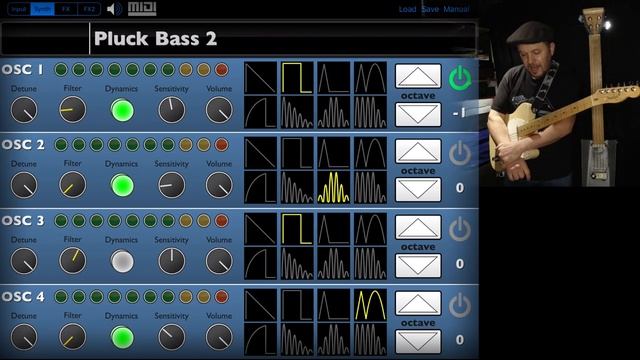Pick OSC 2 highlighted sine burst waveform
Image resolution: width=640 pixels, height=360 pixels.
333,187
